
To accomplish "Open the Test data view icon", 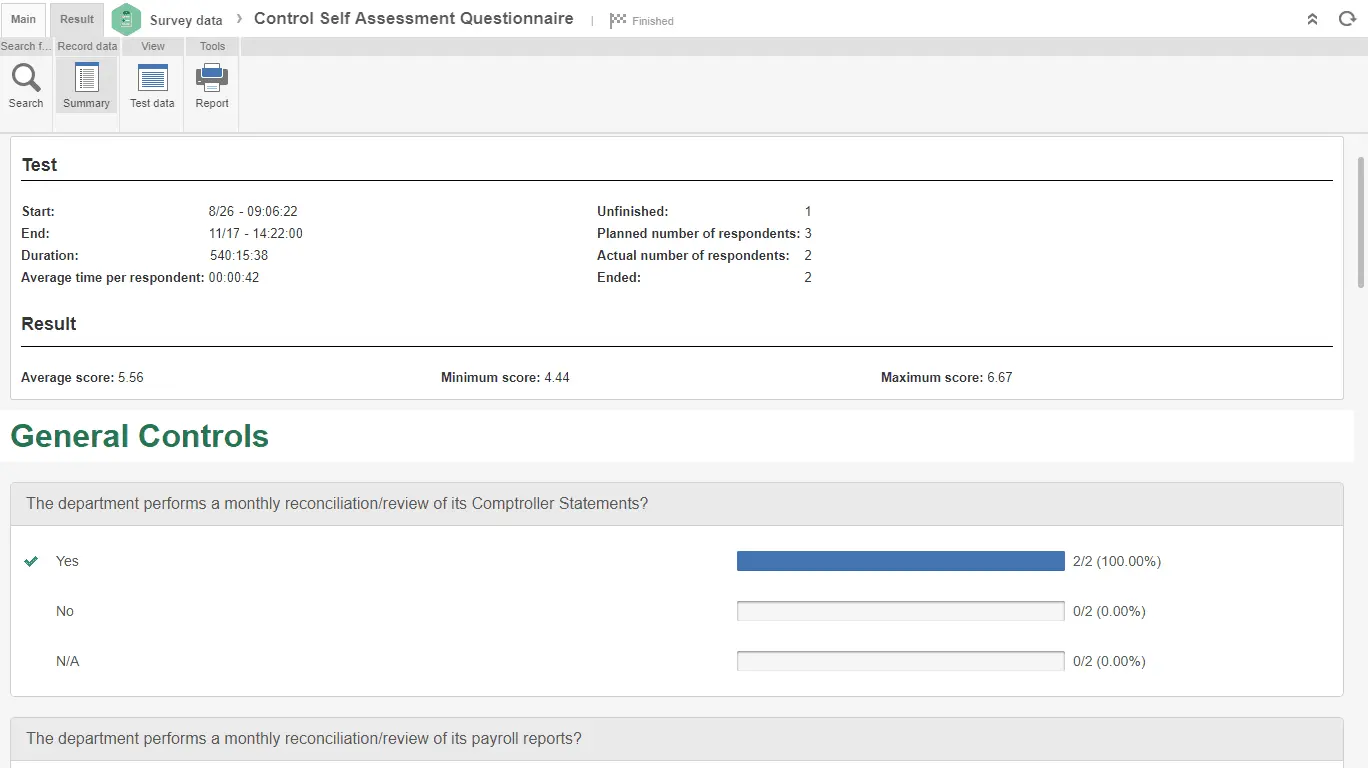I will point(152,78).
